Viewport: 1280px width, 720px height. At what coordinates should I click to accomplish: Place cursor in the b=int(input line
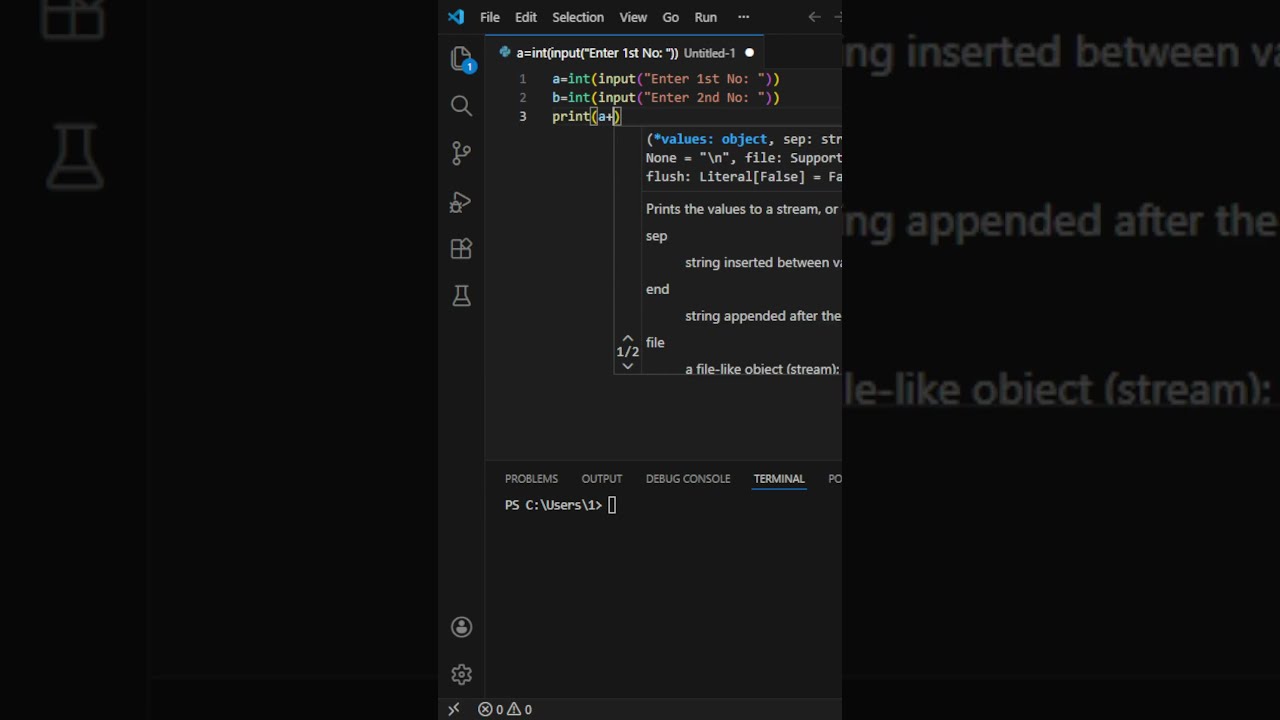(666, 98)
